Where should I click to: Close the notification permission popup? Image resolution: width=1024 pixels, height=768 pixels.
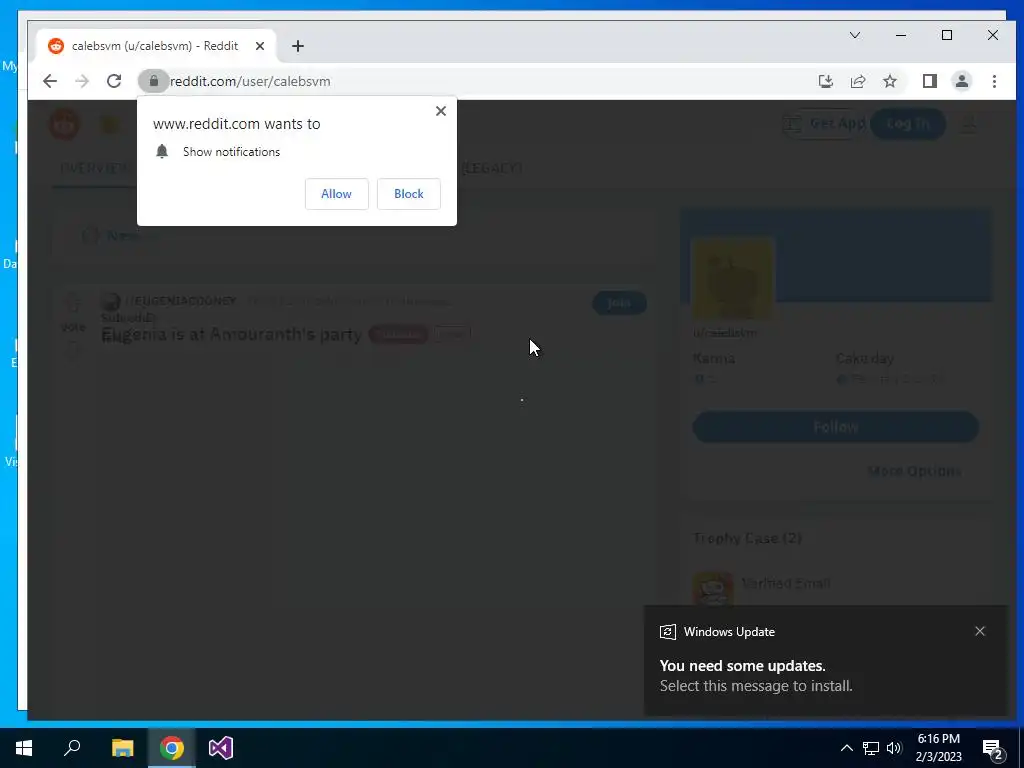point(441,111)
